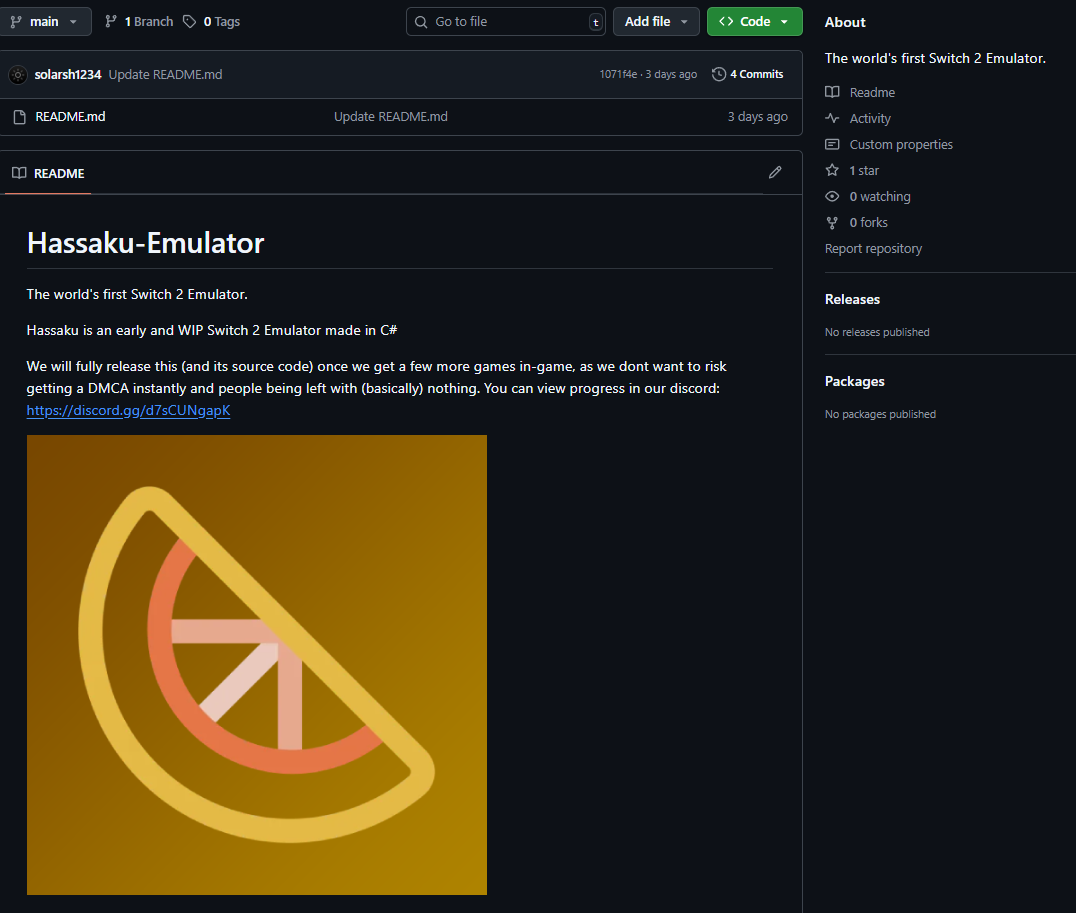Open the 0 Tags link
The height and width of the screenshot is (913, 1076).
(x=211, y=21)
